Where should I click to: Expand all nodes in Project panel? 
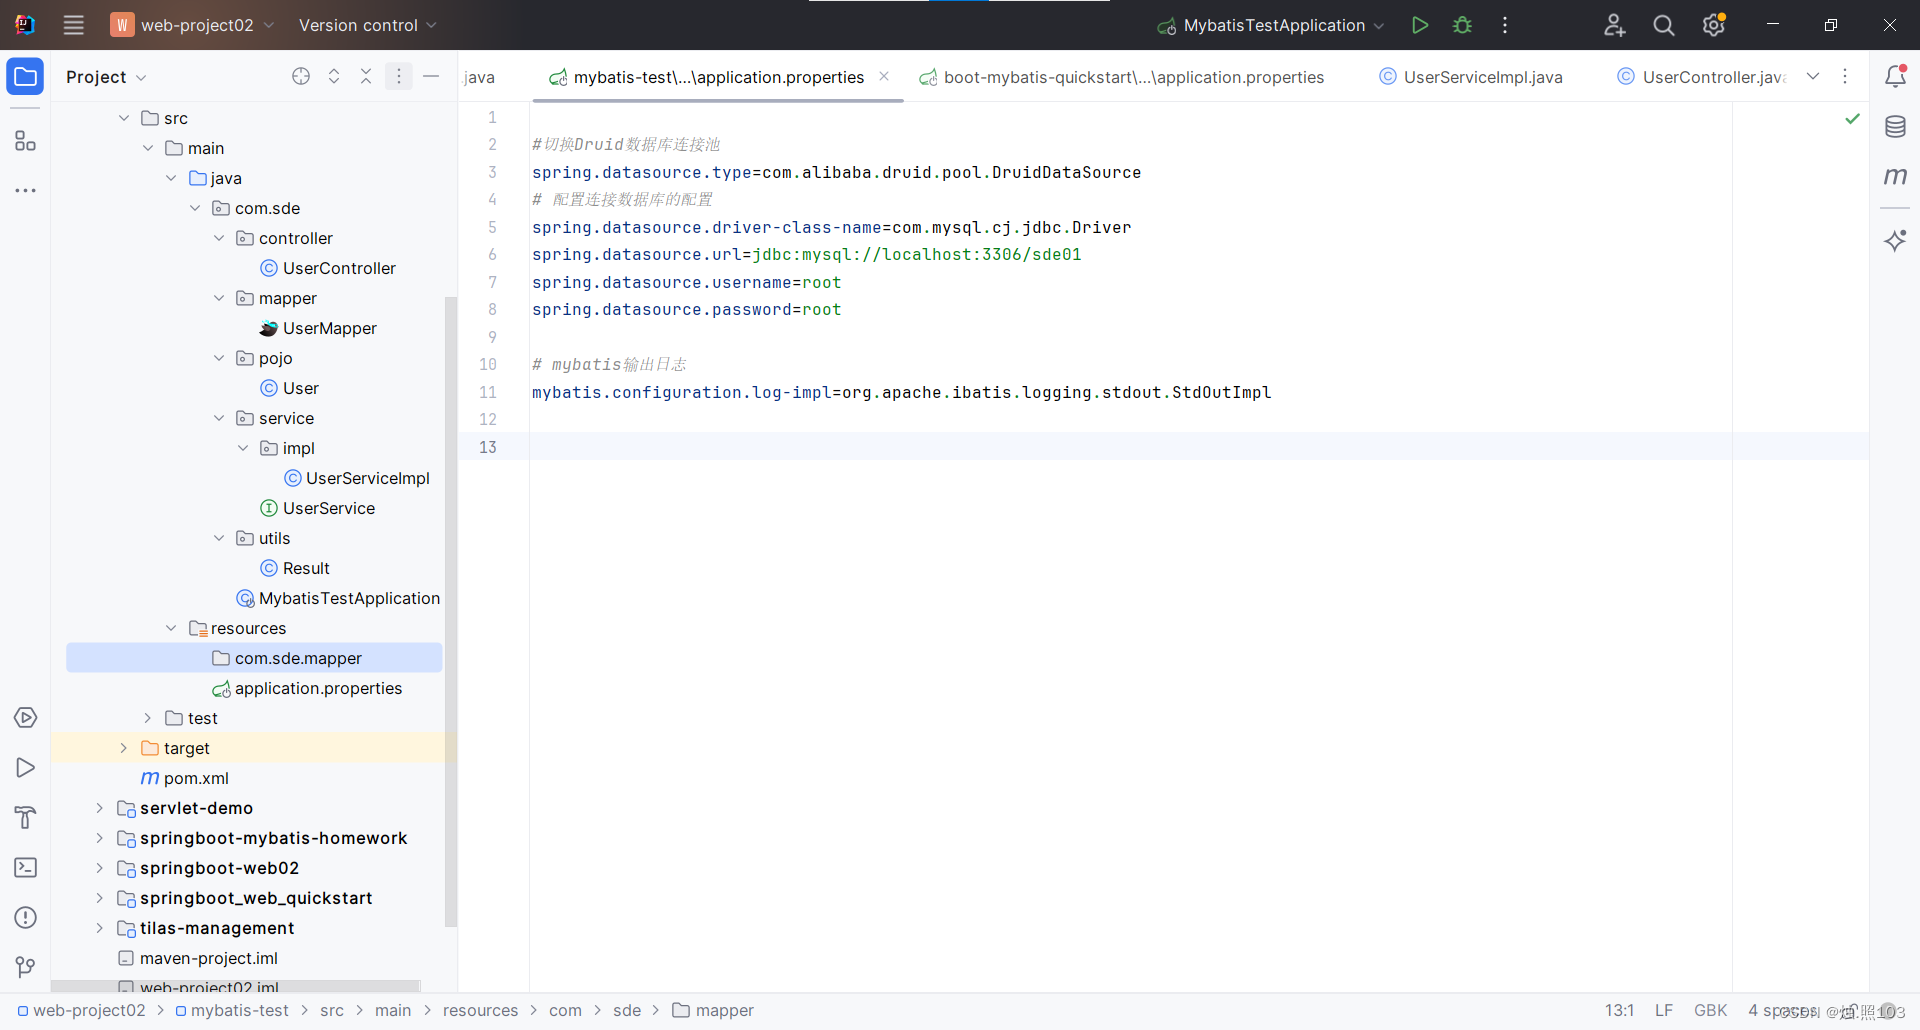(x=334, y=76)
